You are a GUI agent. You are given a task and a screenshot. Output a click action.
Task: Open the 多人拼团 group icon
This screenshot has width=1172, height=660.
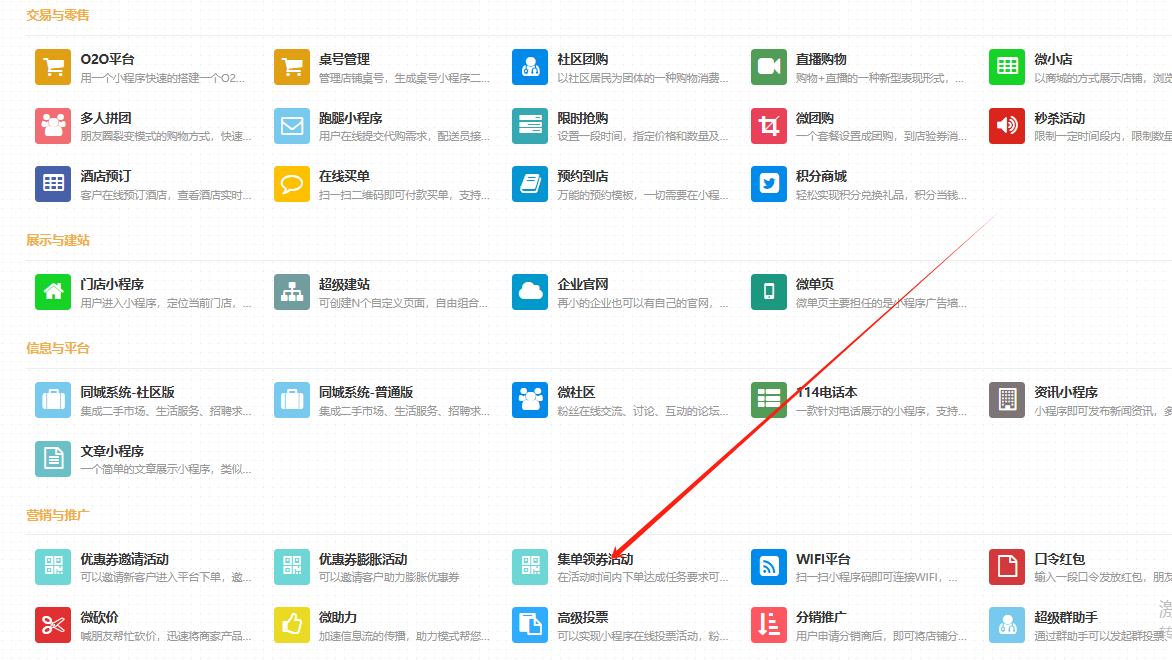53,126
